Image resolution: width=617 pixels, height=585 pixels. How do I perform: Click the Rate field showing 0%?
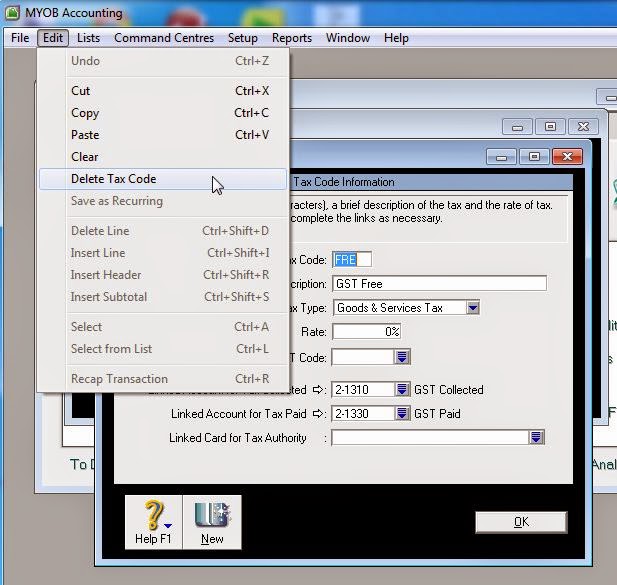366,332
